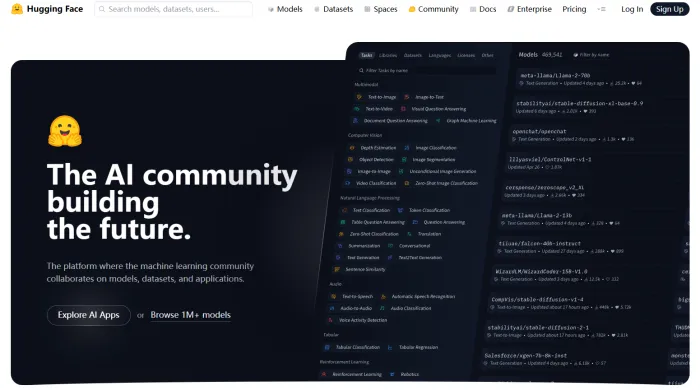
Task: Select the Reinforcement Learning task label
Action: (x=357, y=374)
